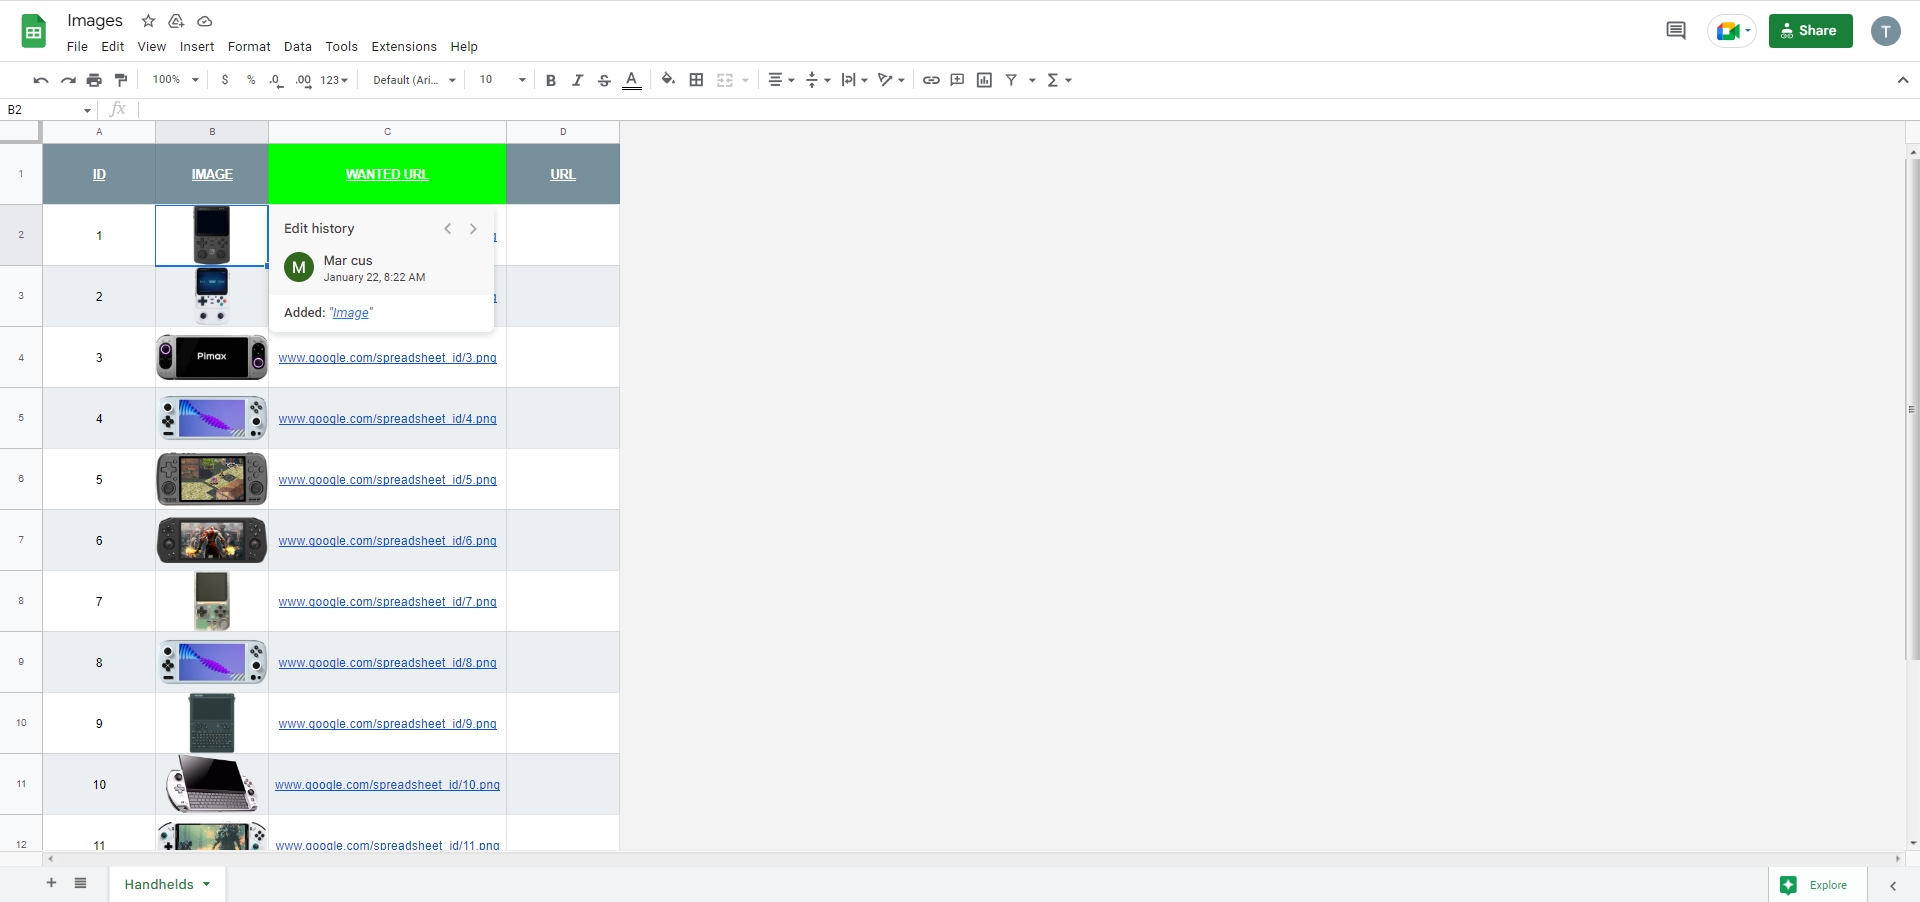This screenshot has height=902, width=1920.
Task: Open the "Image" link in Edit history
Action: pos(351,313)
